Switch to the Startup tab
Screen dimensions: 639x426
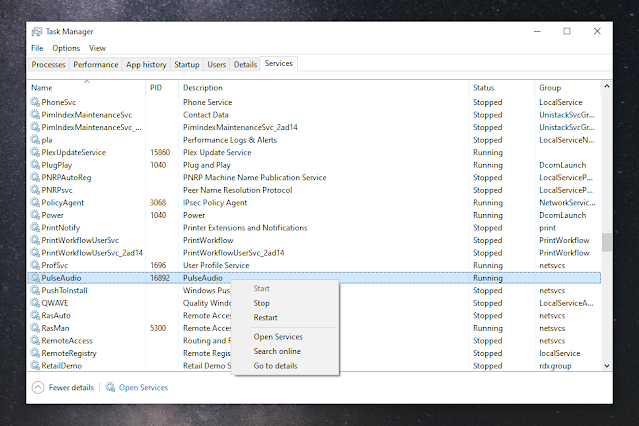pyautogui.click(x=187, y=64)
